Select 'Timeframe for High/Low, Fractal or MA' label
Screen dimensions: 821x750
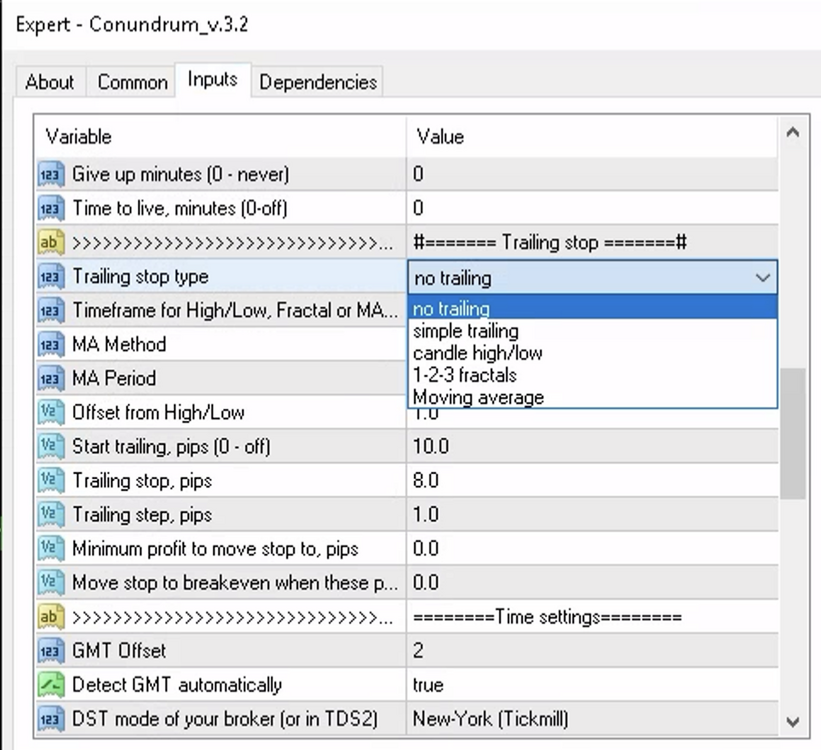coord(235,311)
